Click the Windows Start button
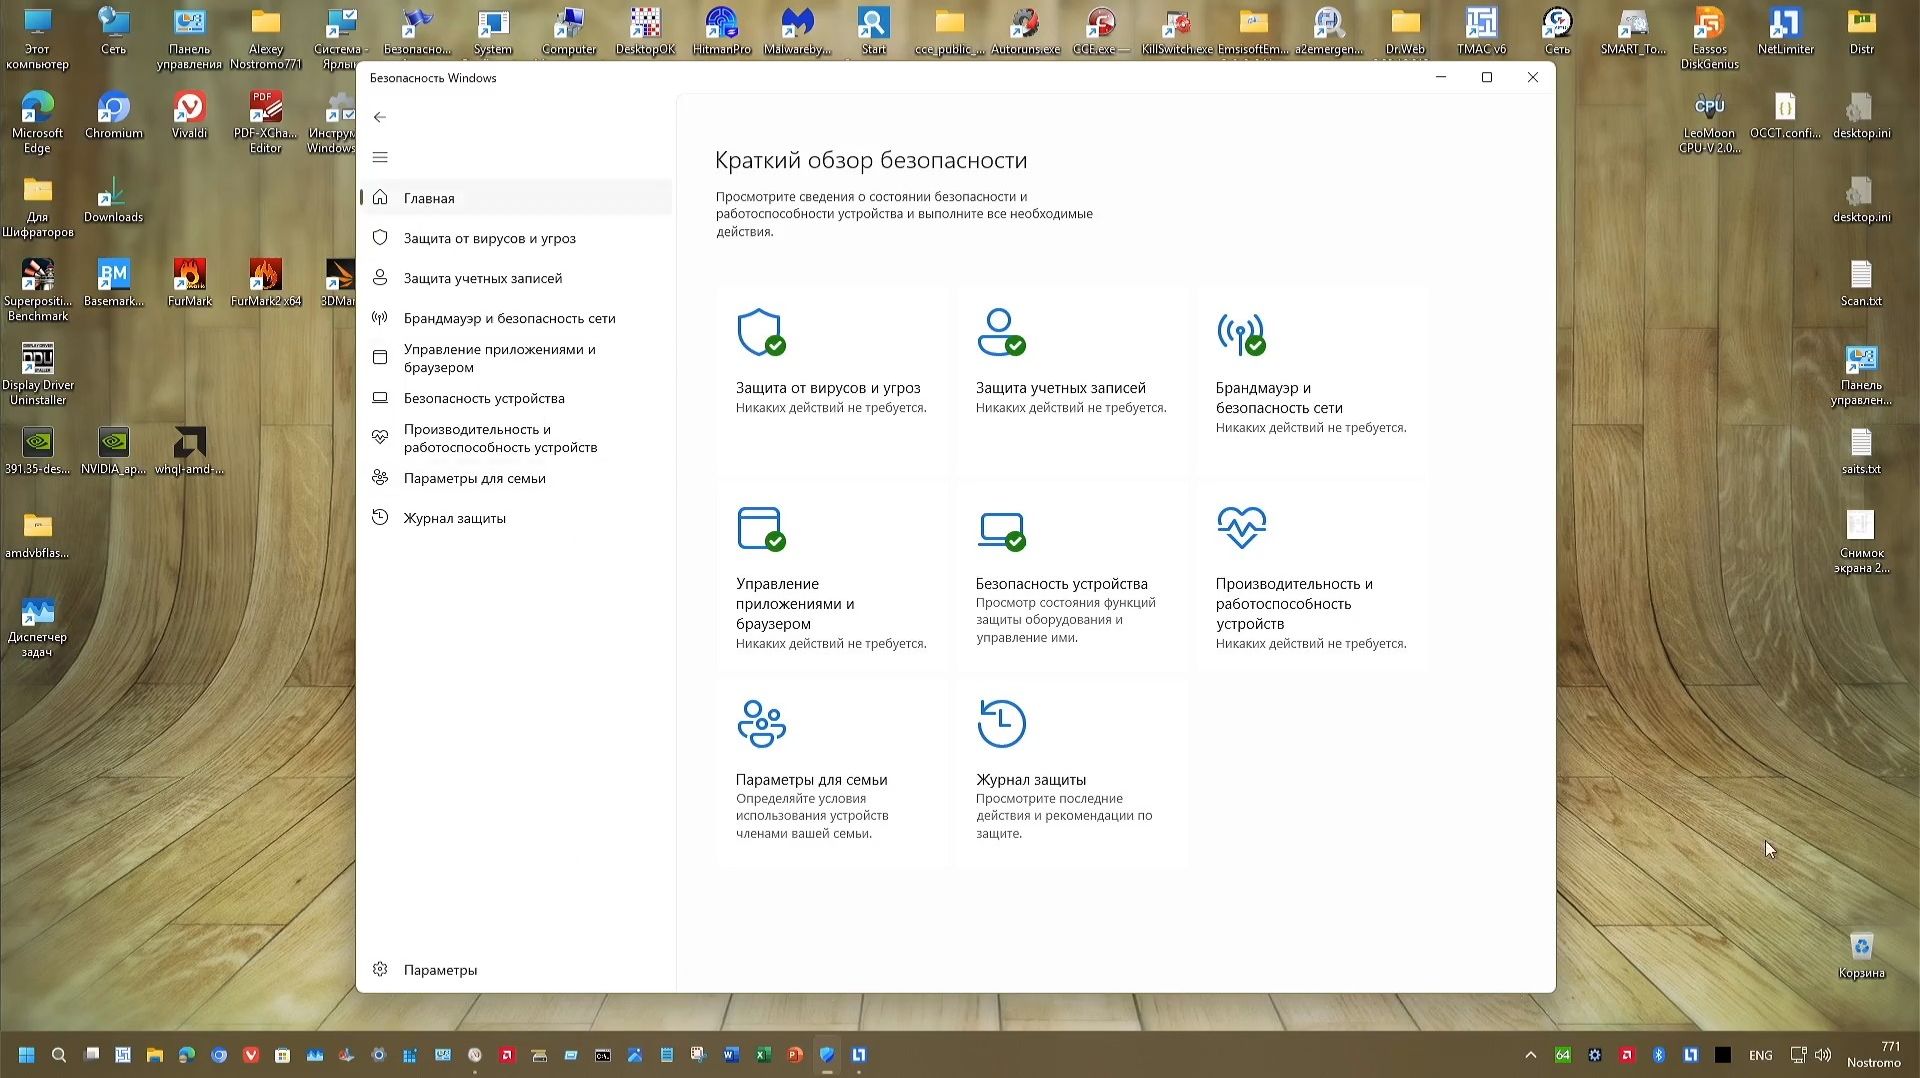 coord(27,1055)
